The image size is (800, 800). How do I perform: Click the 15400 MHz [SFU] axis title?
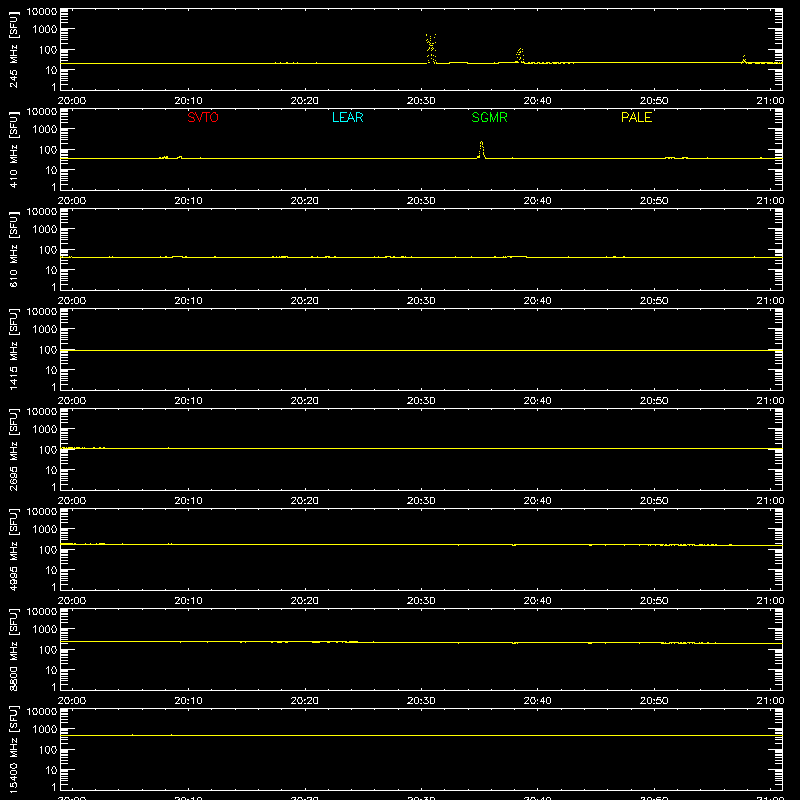pyautogui.click(x=14, y=749)
